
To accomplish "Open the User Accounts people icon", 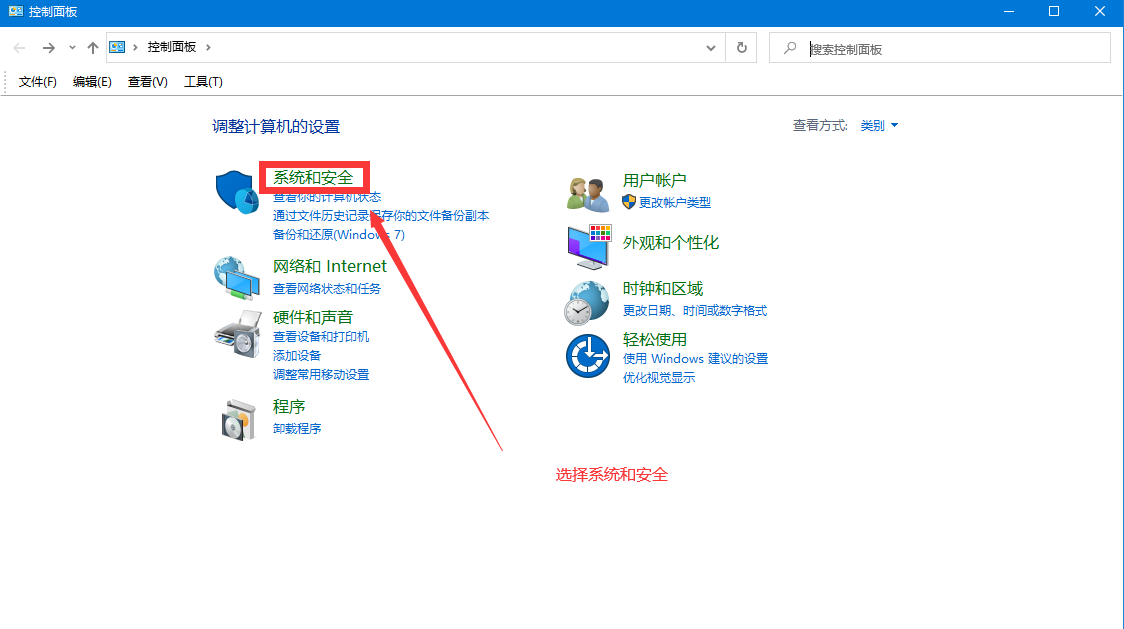I will click(x=588, y=194).
